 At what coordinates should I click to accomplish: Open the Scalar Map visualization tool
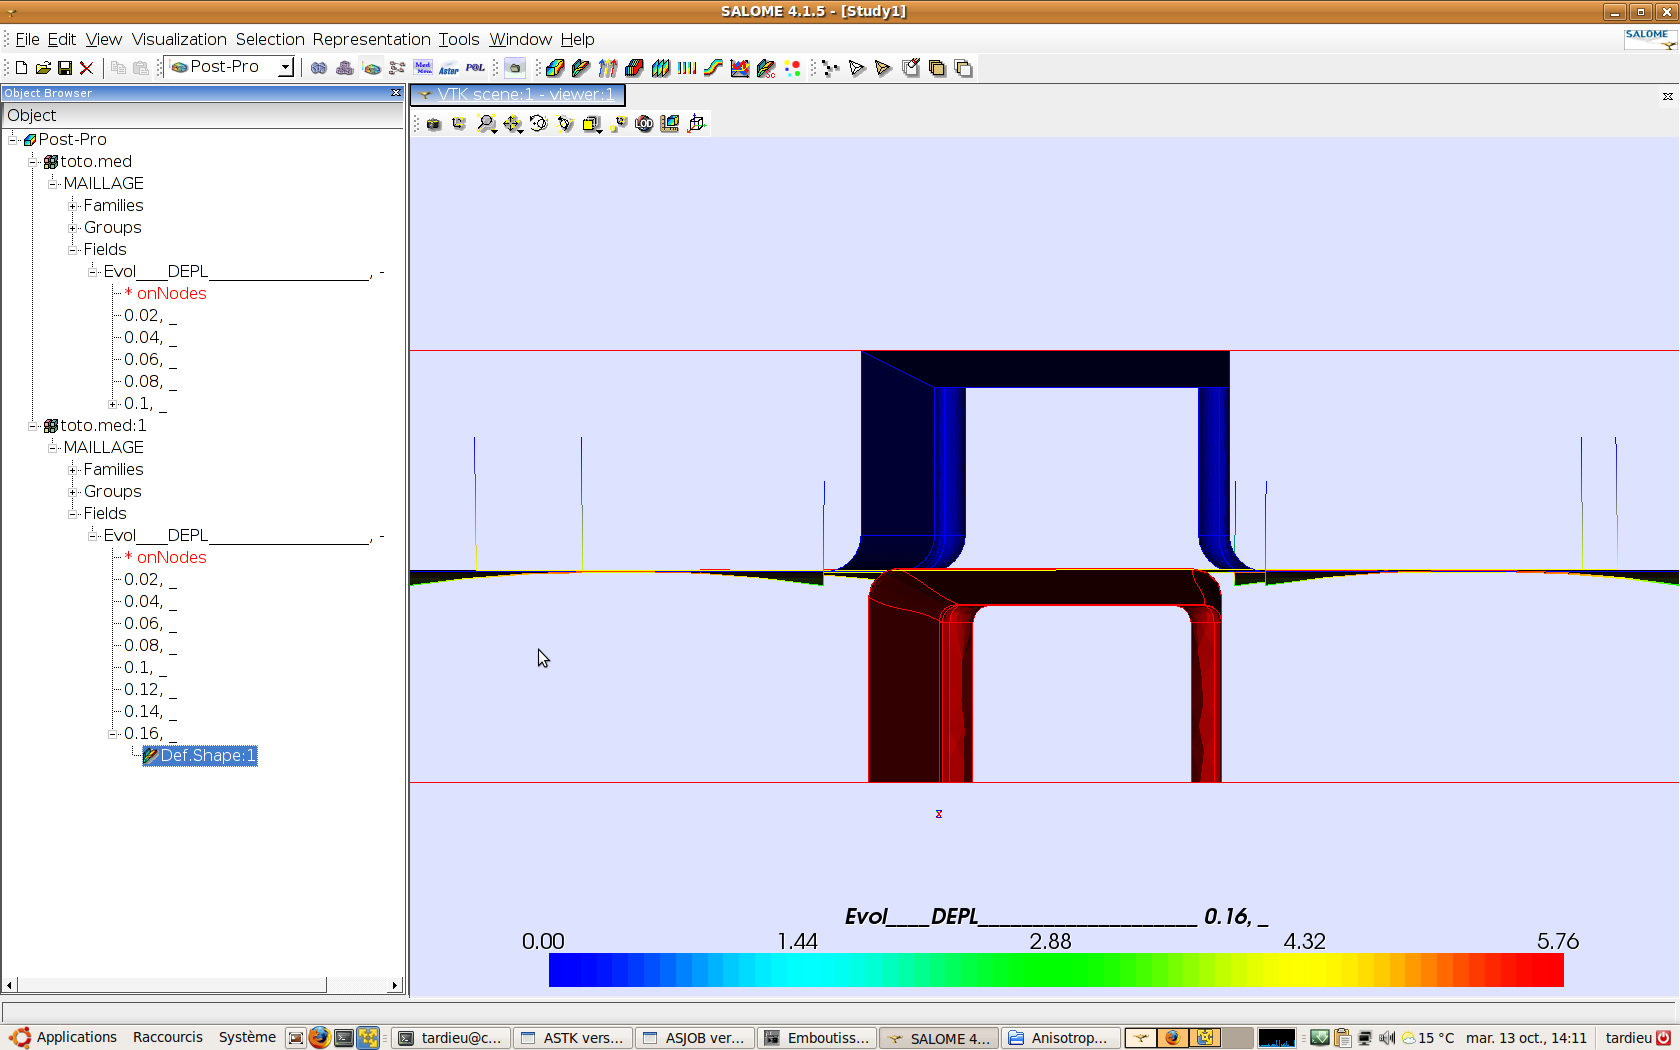click(555, 68)
